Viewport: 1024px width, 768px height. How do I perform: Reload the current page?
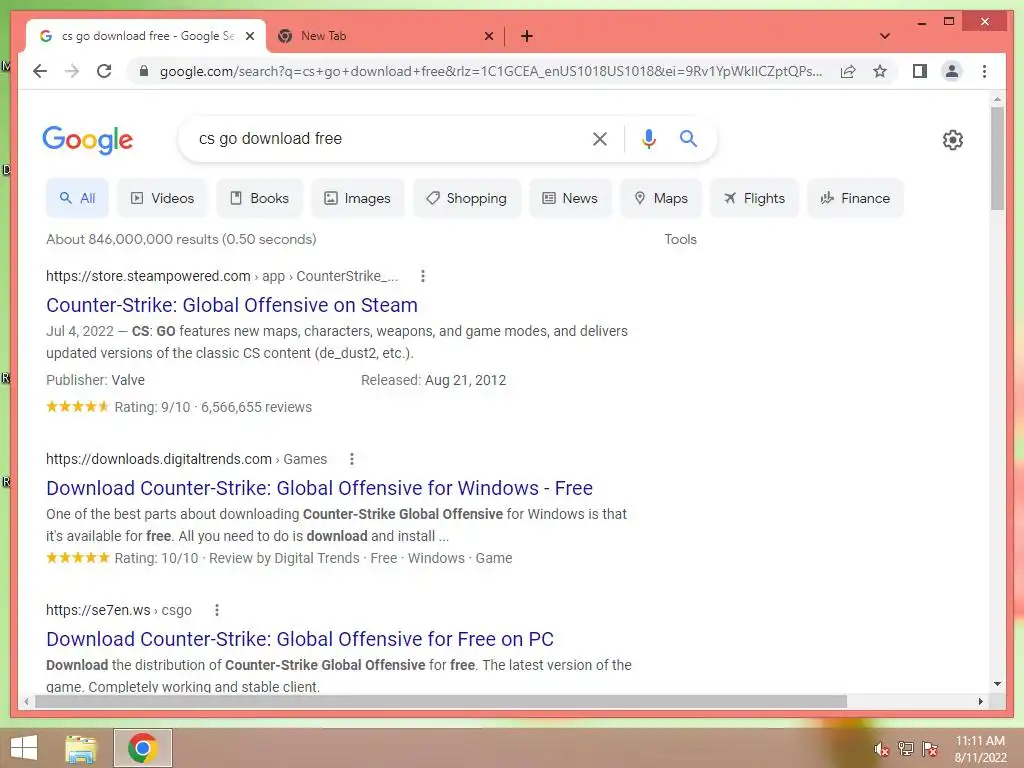coord(104,71)
